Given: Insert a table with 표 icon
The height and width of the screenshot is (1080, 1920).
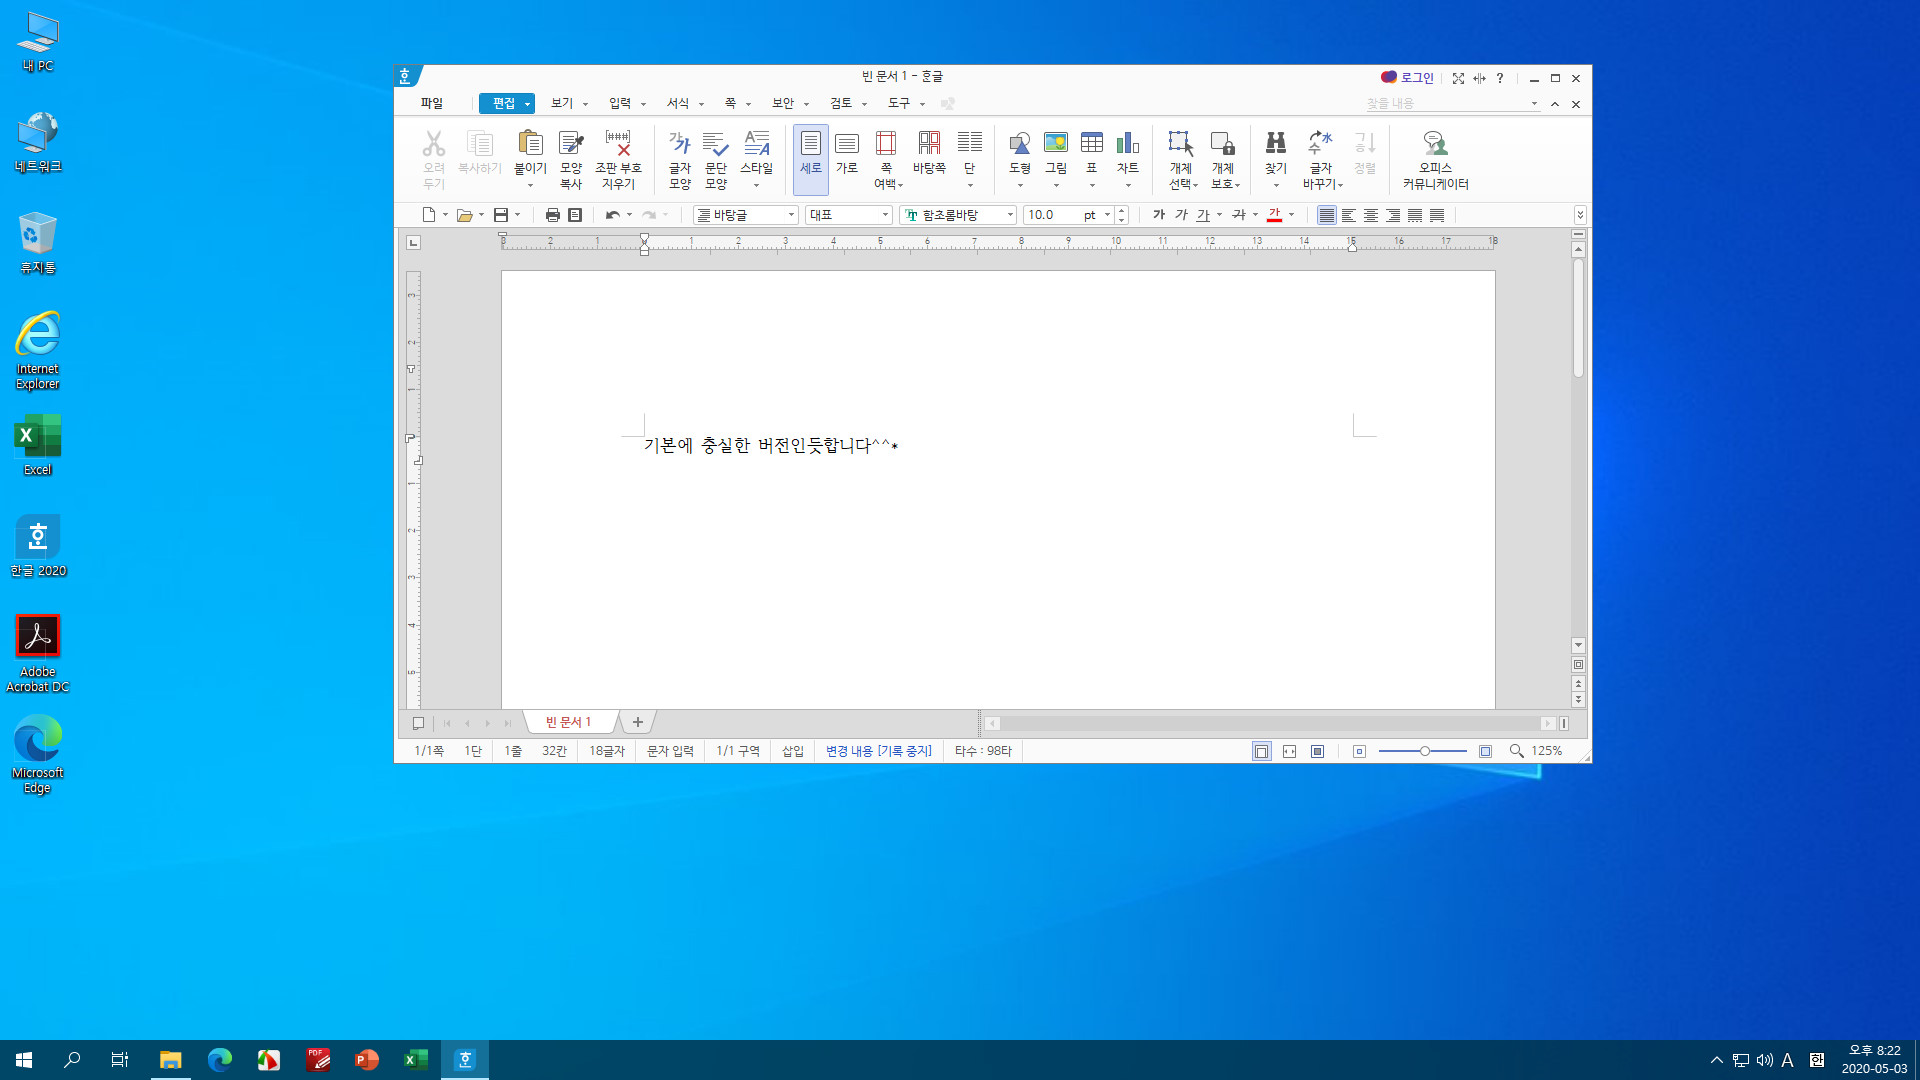Looking at the screenshot, I should 1092,144.
